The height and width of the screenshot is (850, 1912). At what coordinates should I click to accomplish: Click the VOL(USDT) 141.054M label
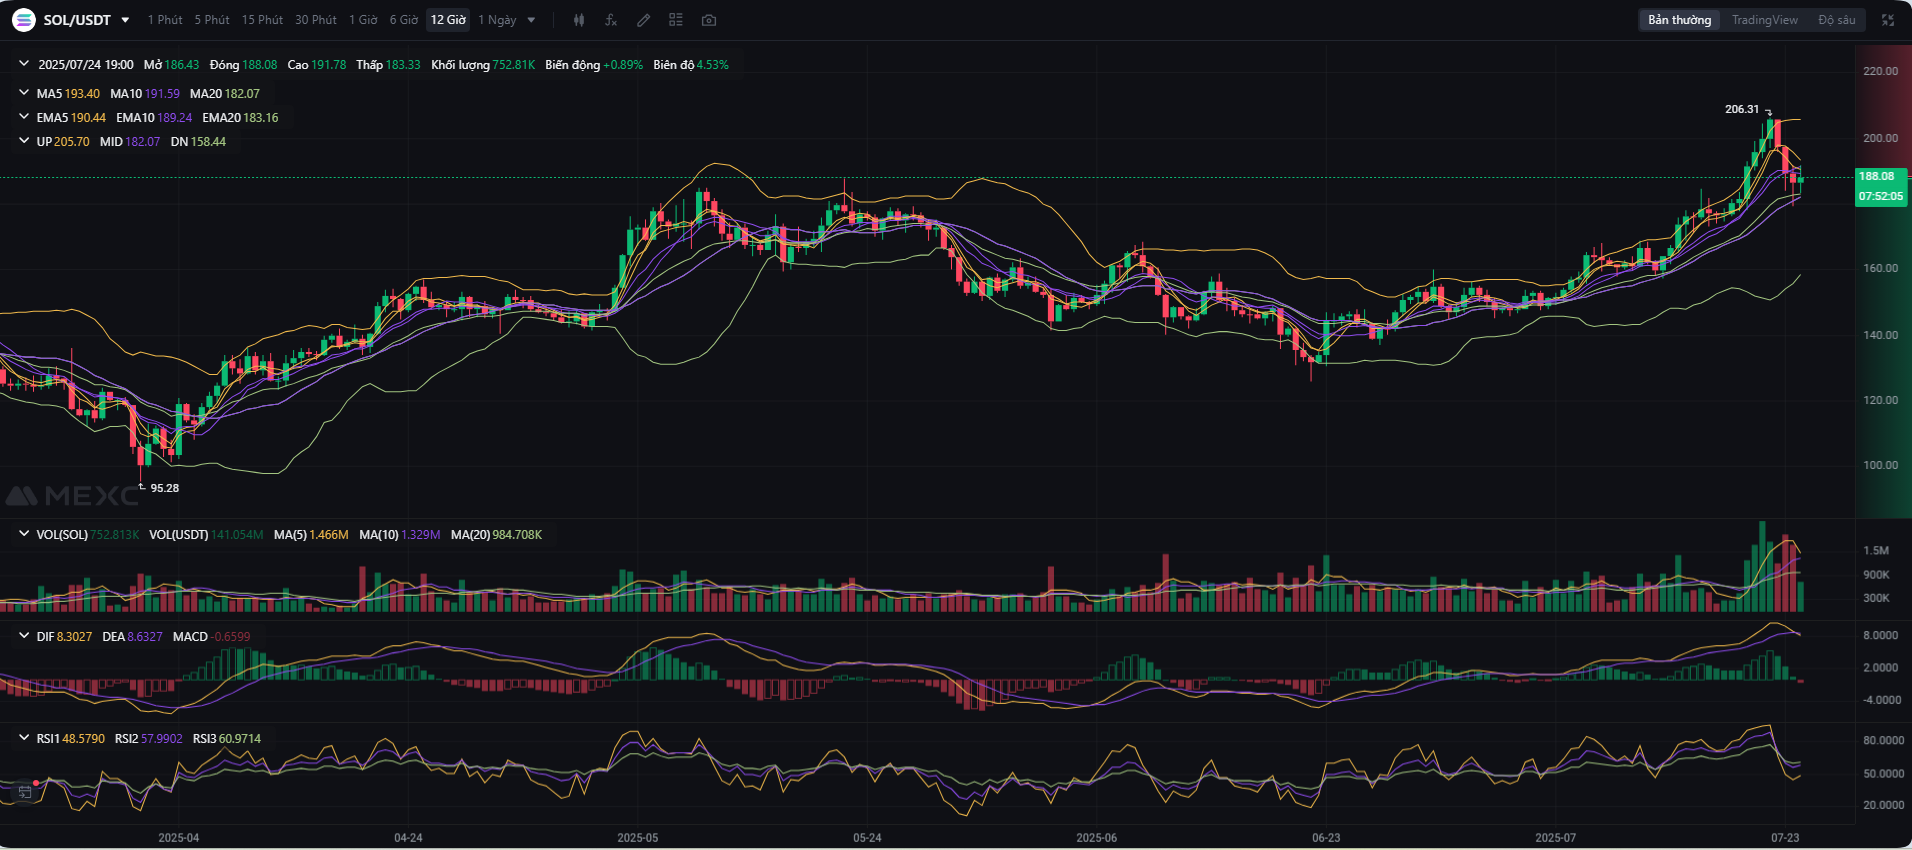[206, 535]
